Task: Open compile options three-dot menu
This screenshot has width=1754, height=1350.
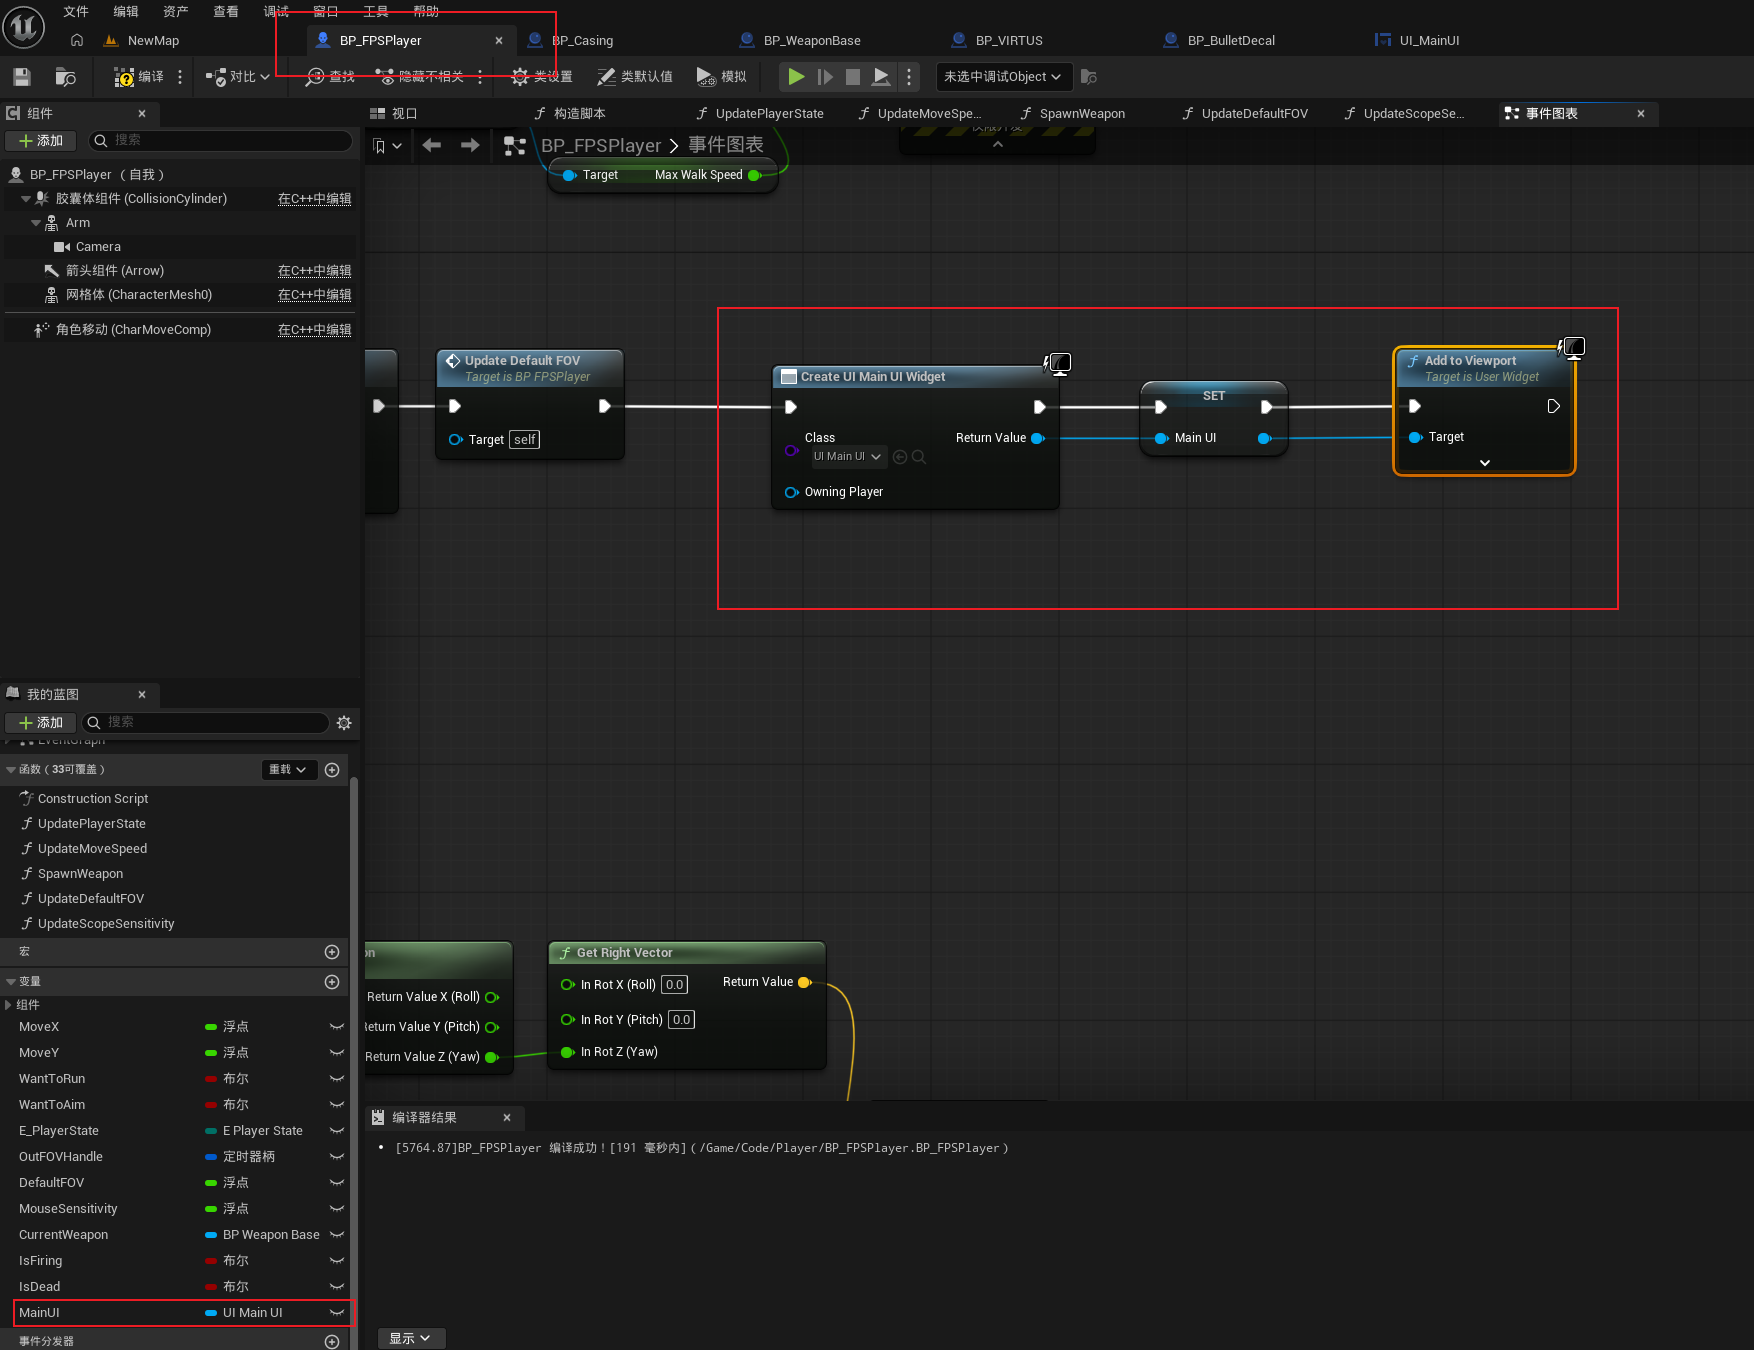Action: 180,77
